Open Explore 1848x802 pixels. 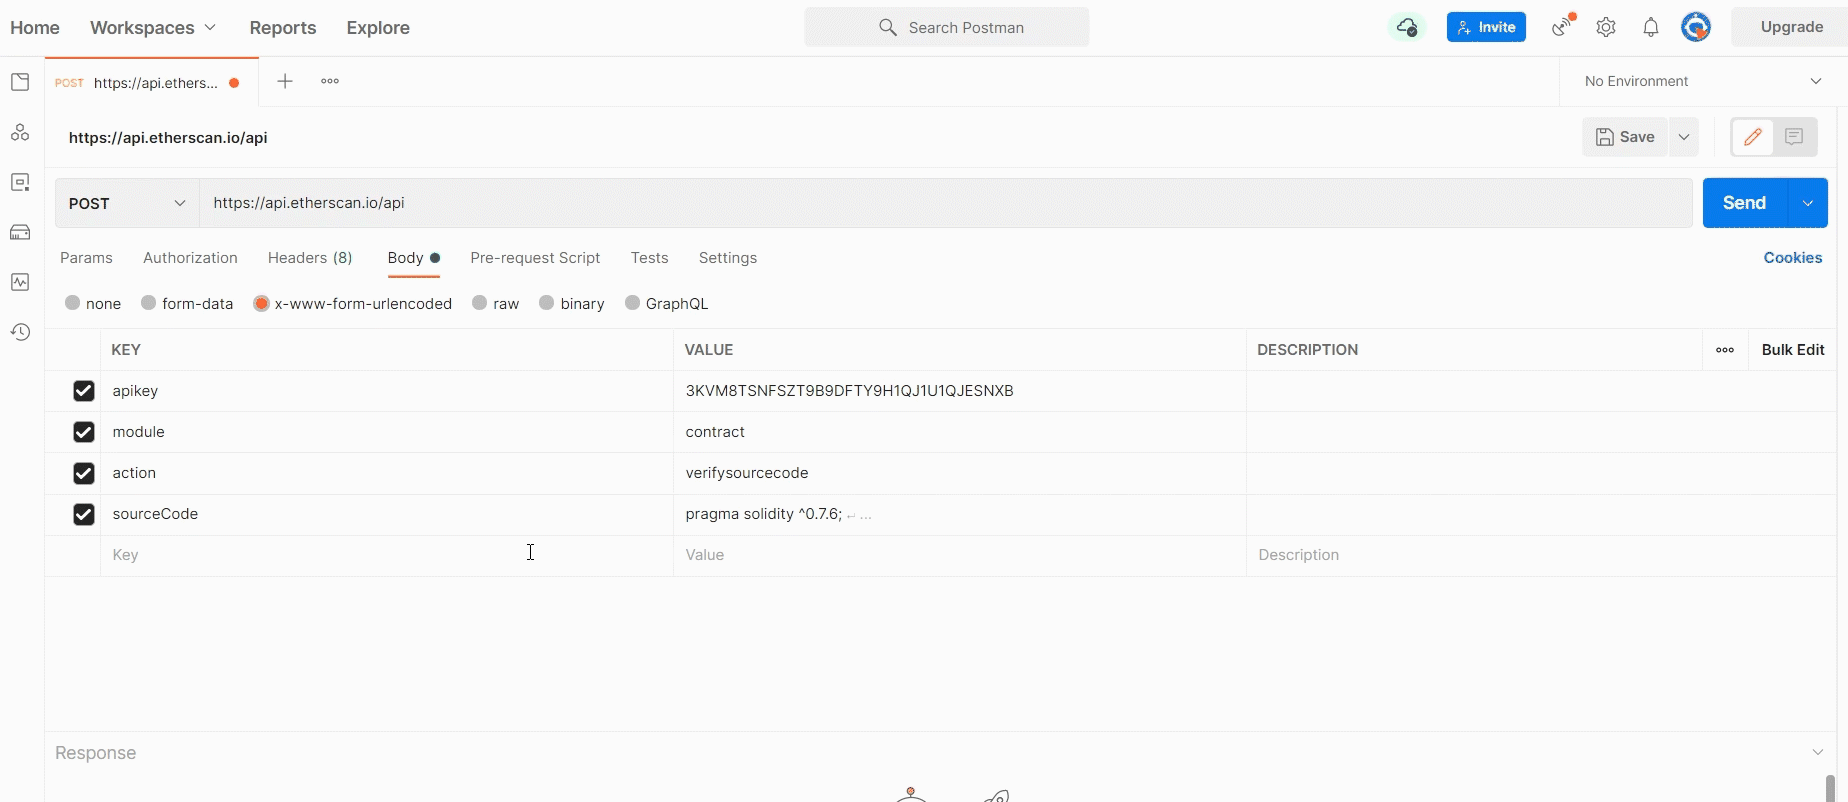click(x=378, y=28)
